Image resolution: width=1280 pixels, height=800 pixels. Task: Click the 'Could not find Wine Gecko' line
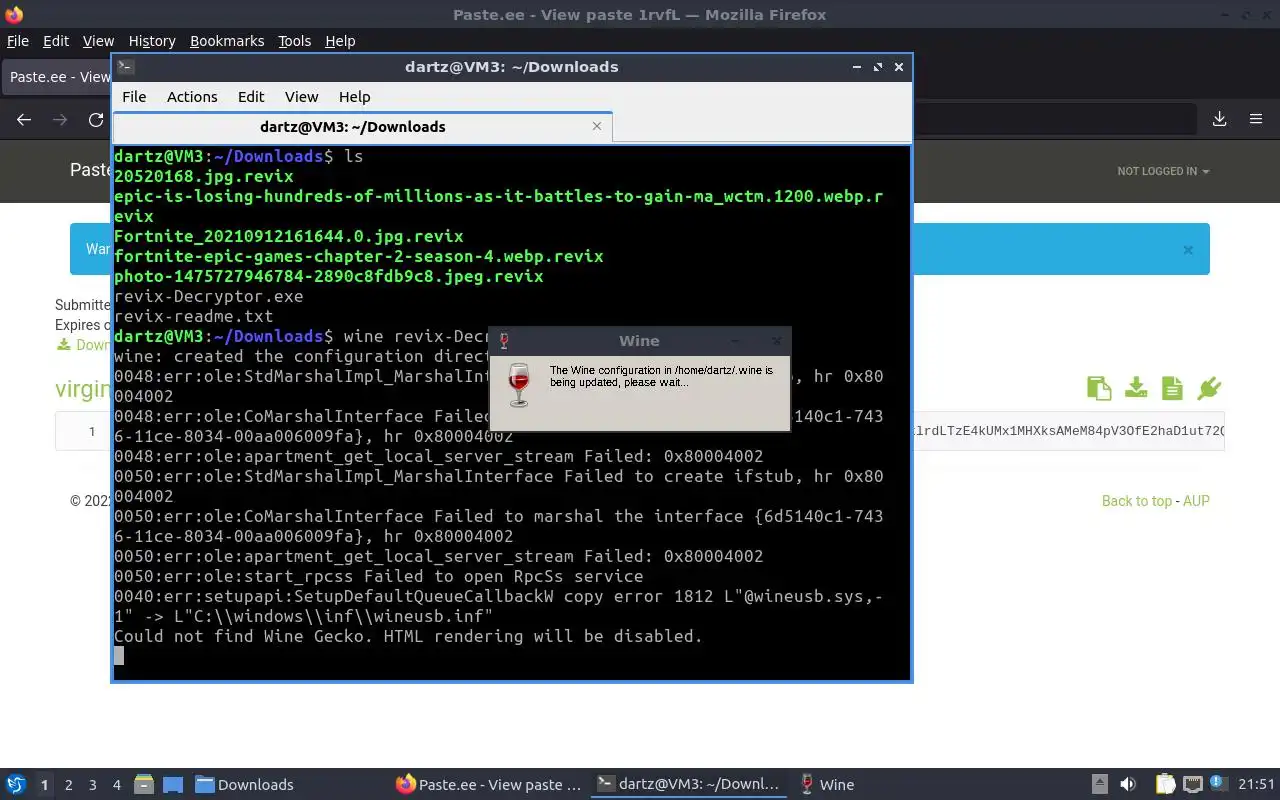408,636
